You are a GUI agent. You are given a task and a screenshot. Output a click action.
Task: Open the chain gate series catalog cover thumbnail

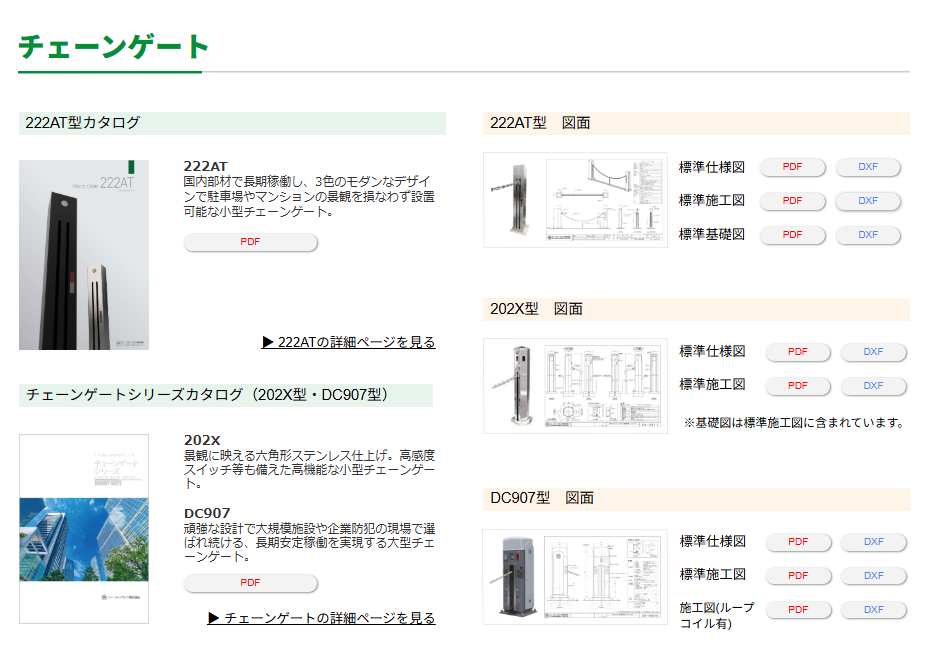pyautogui.click(x=84, y=529)
